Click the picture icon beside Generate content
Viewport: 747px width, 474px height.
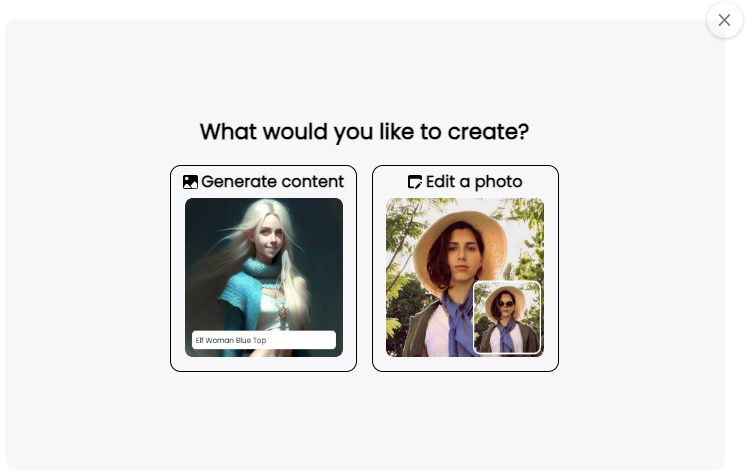click(190, 182)
